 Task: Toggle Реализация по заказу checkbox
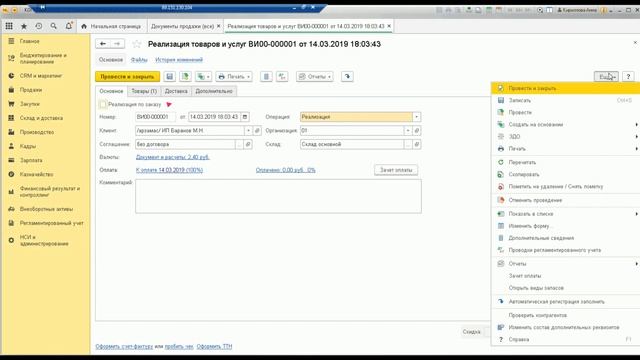point(103,104)
